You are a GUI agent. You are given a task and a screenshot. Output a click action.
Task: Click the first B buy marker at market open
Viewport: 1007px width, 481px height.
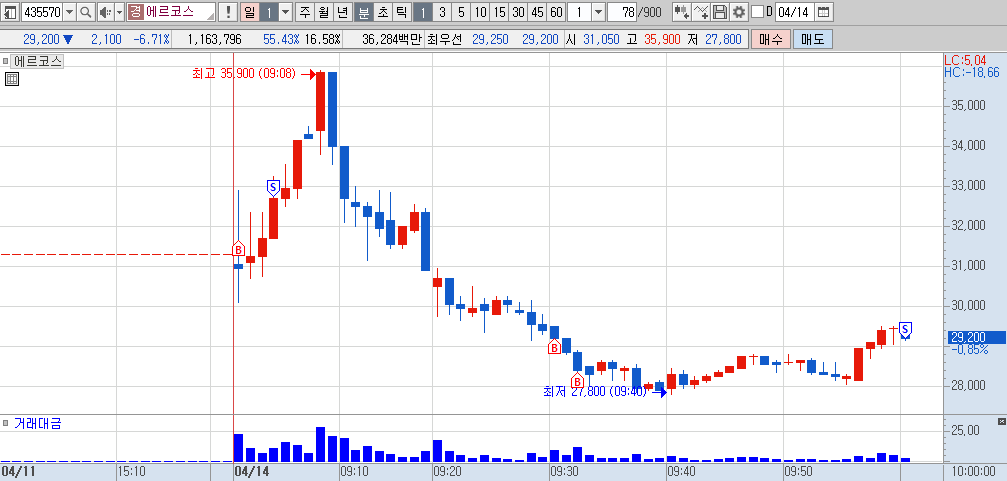point(238,249)
